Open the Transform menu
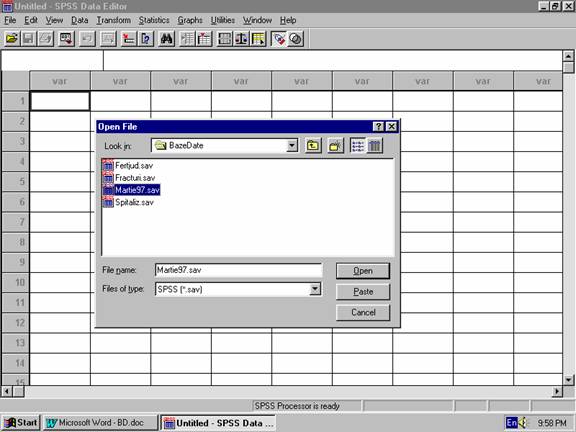The height and width of the screenshot is (432, 576). (114, 20)
